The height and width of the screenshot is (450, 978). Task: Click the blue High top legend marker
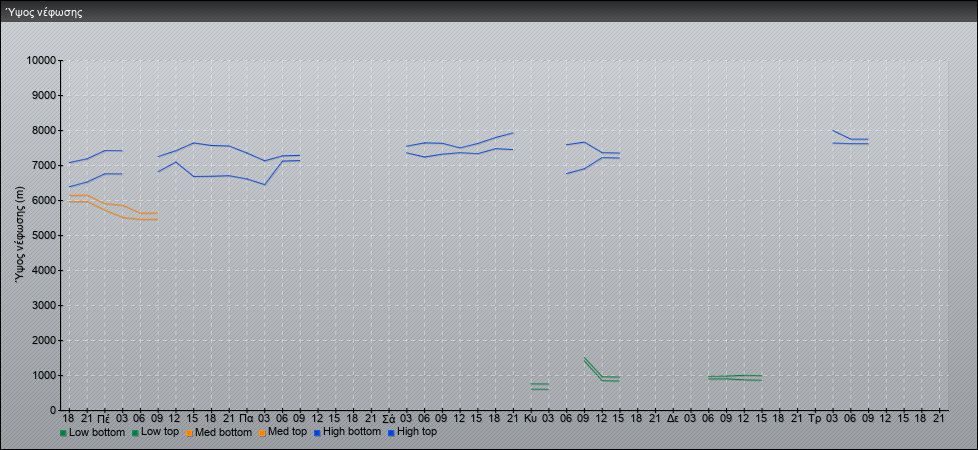click(x=390, y=433)
